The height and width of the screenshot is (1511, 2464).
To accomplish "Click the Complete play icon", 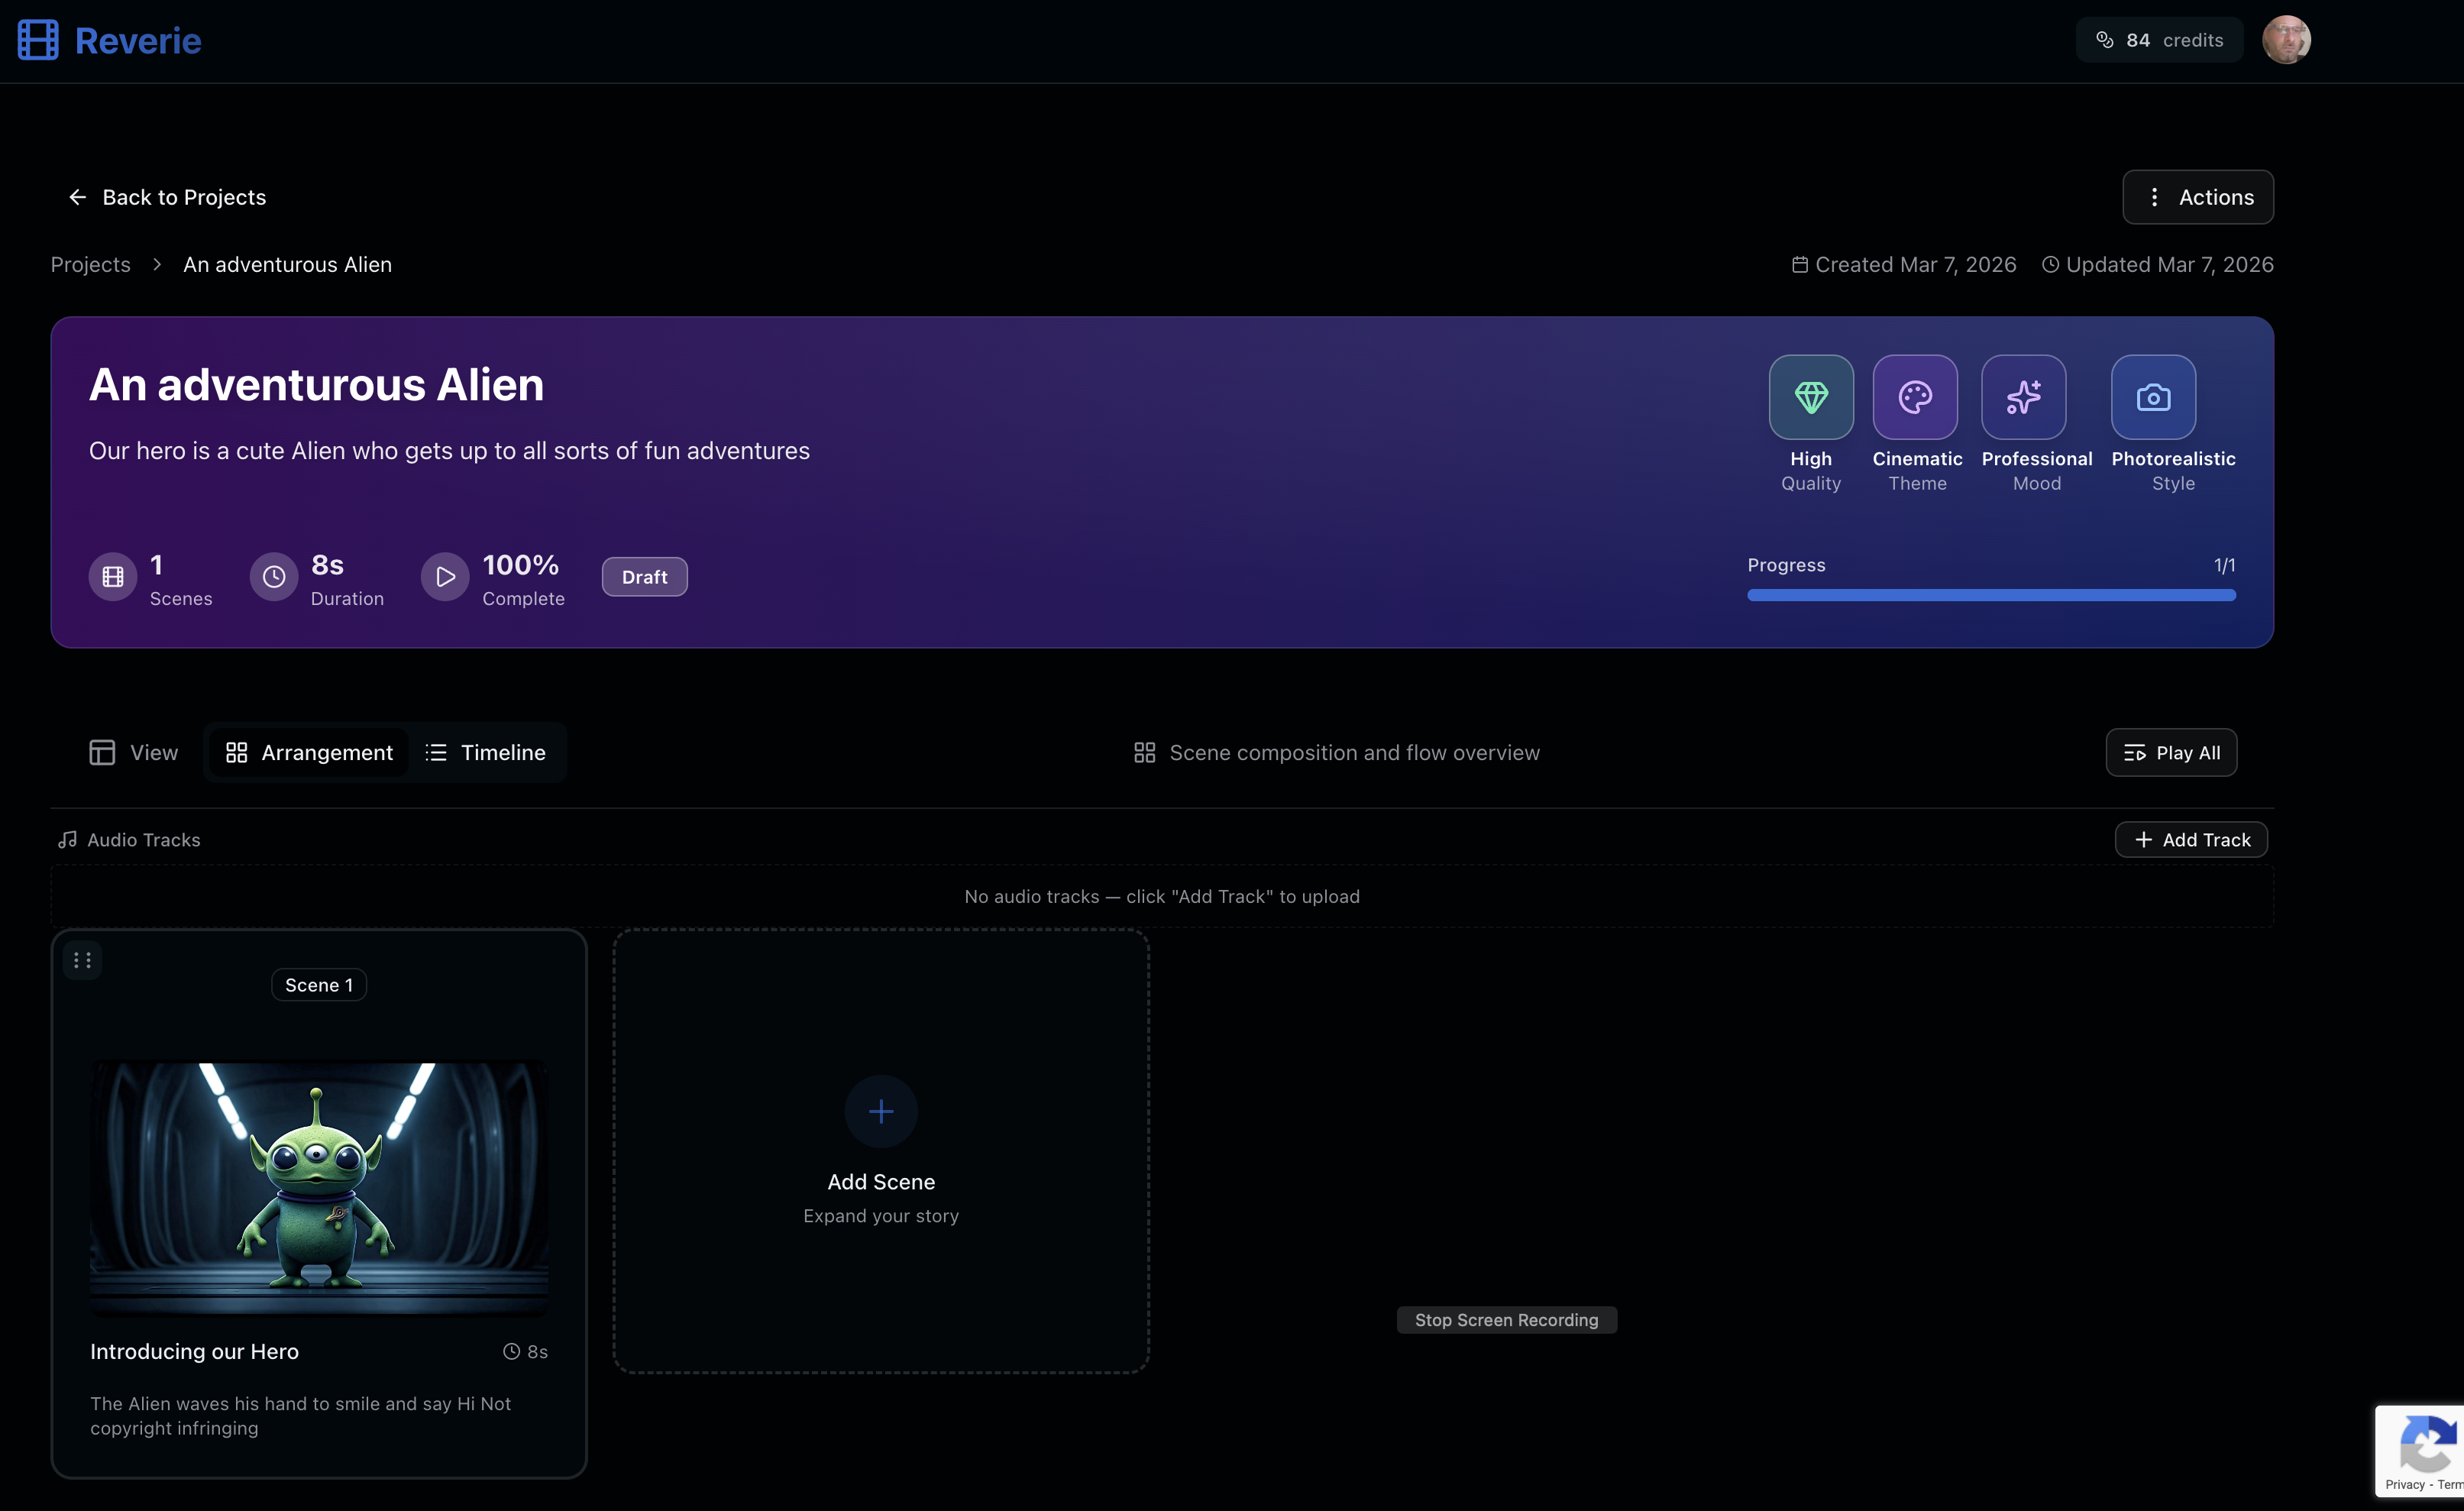I will click(445, 577).
